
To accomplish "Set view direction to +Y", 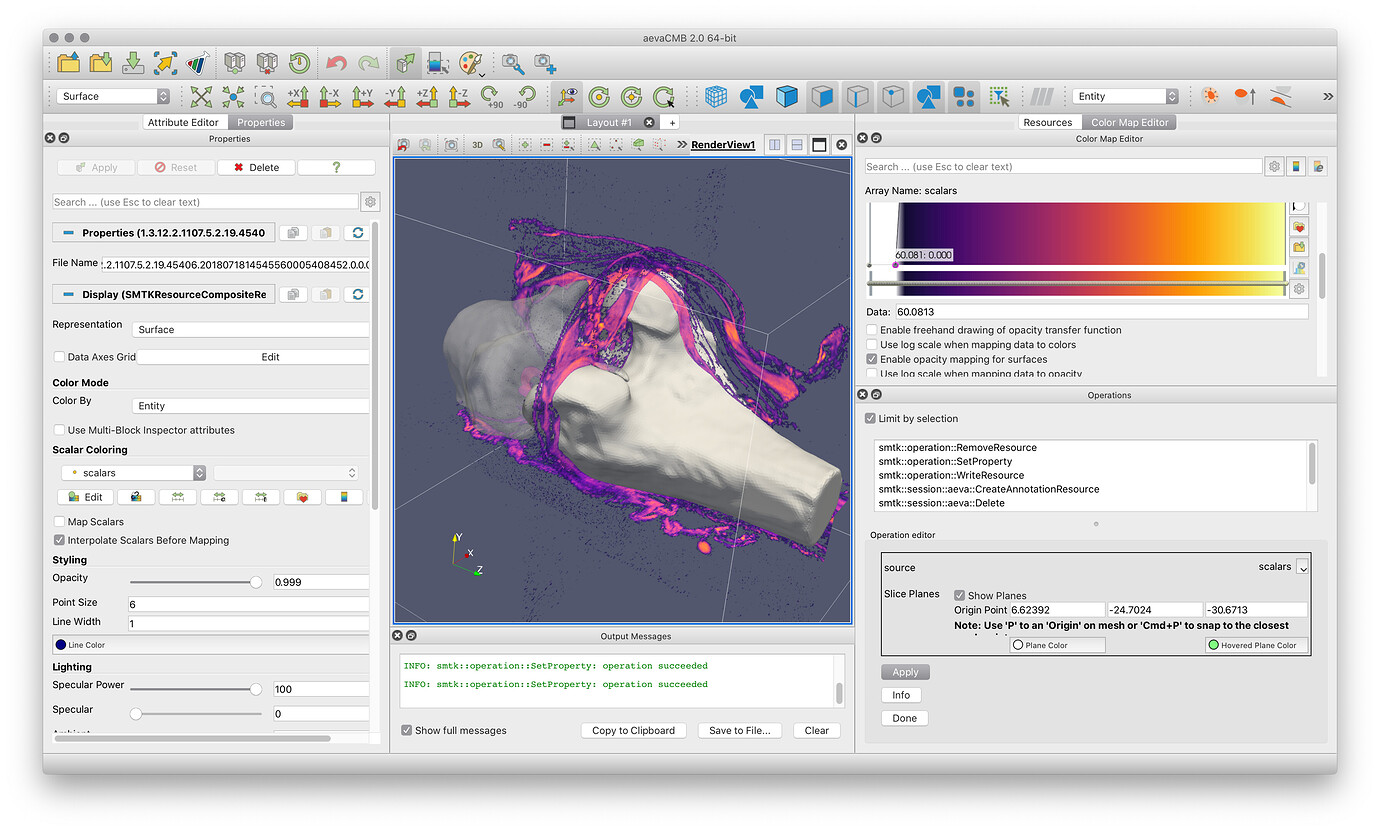I will (x=362, y=96).
